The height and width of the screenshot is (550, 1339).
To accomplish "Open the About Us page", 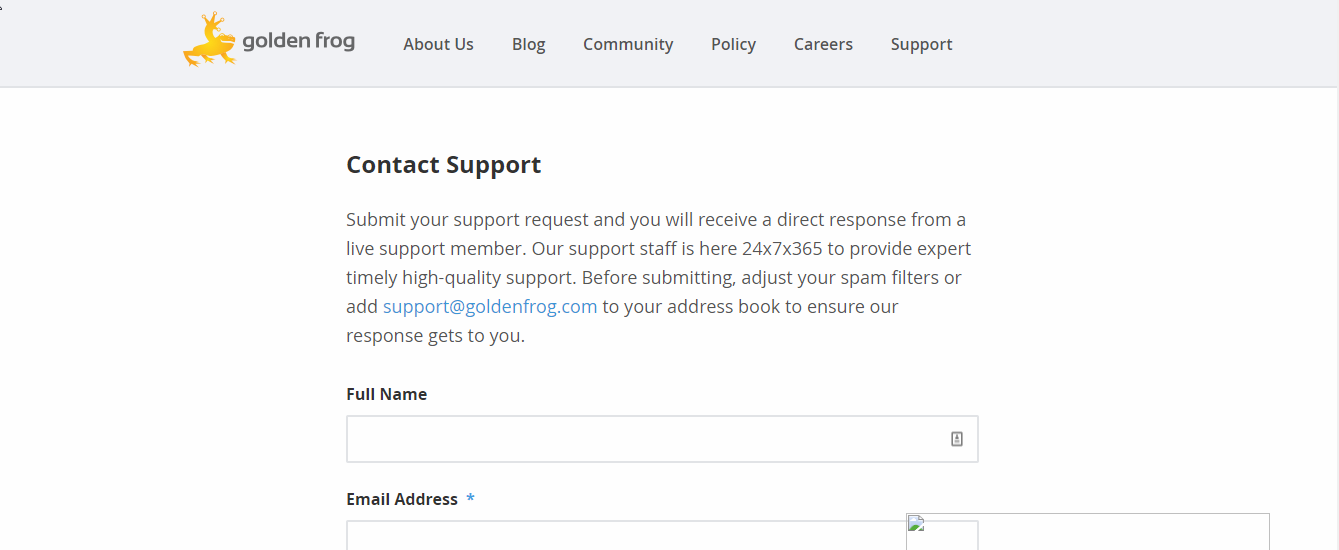I will click(x=438, y=44).
